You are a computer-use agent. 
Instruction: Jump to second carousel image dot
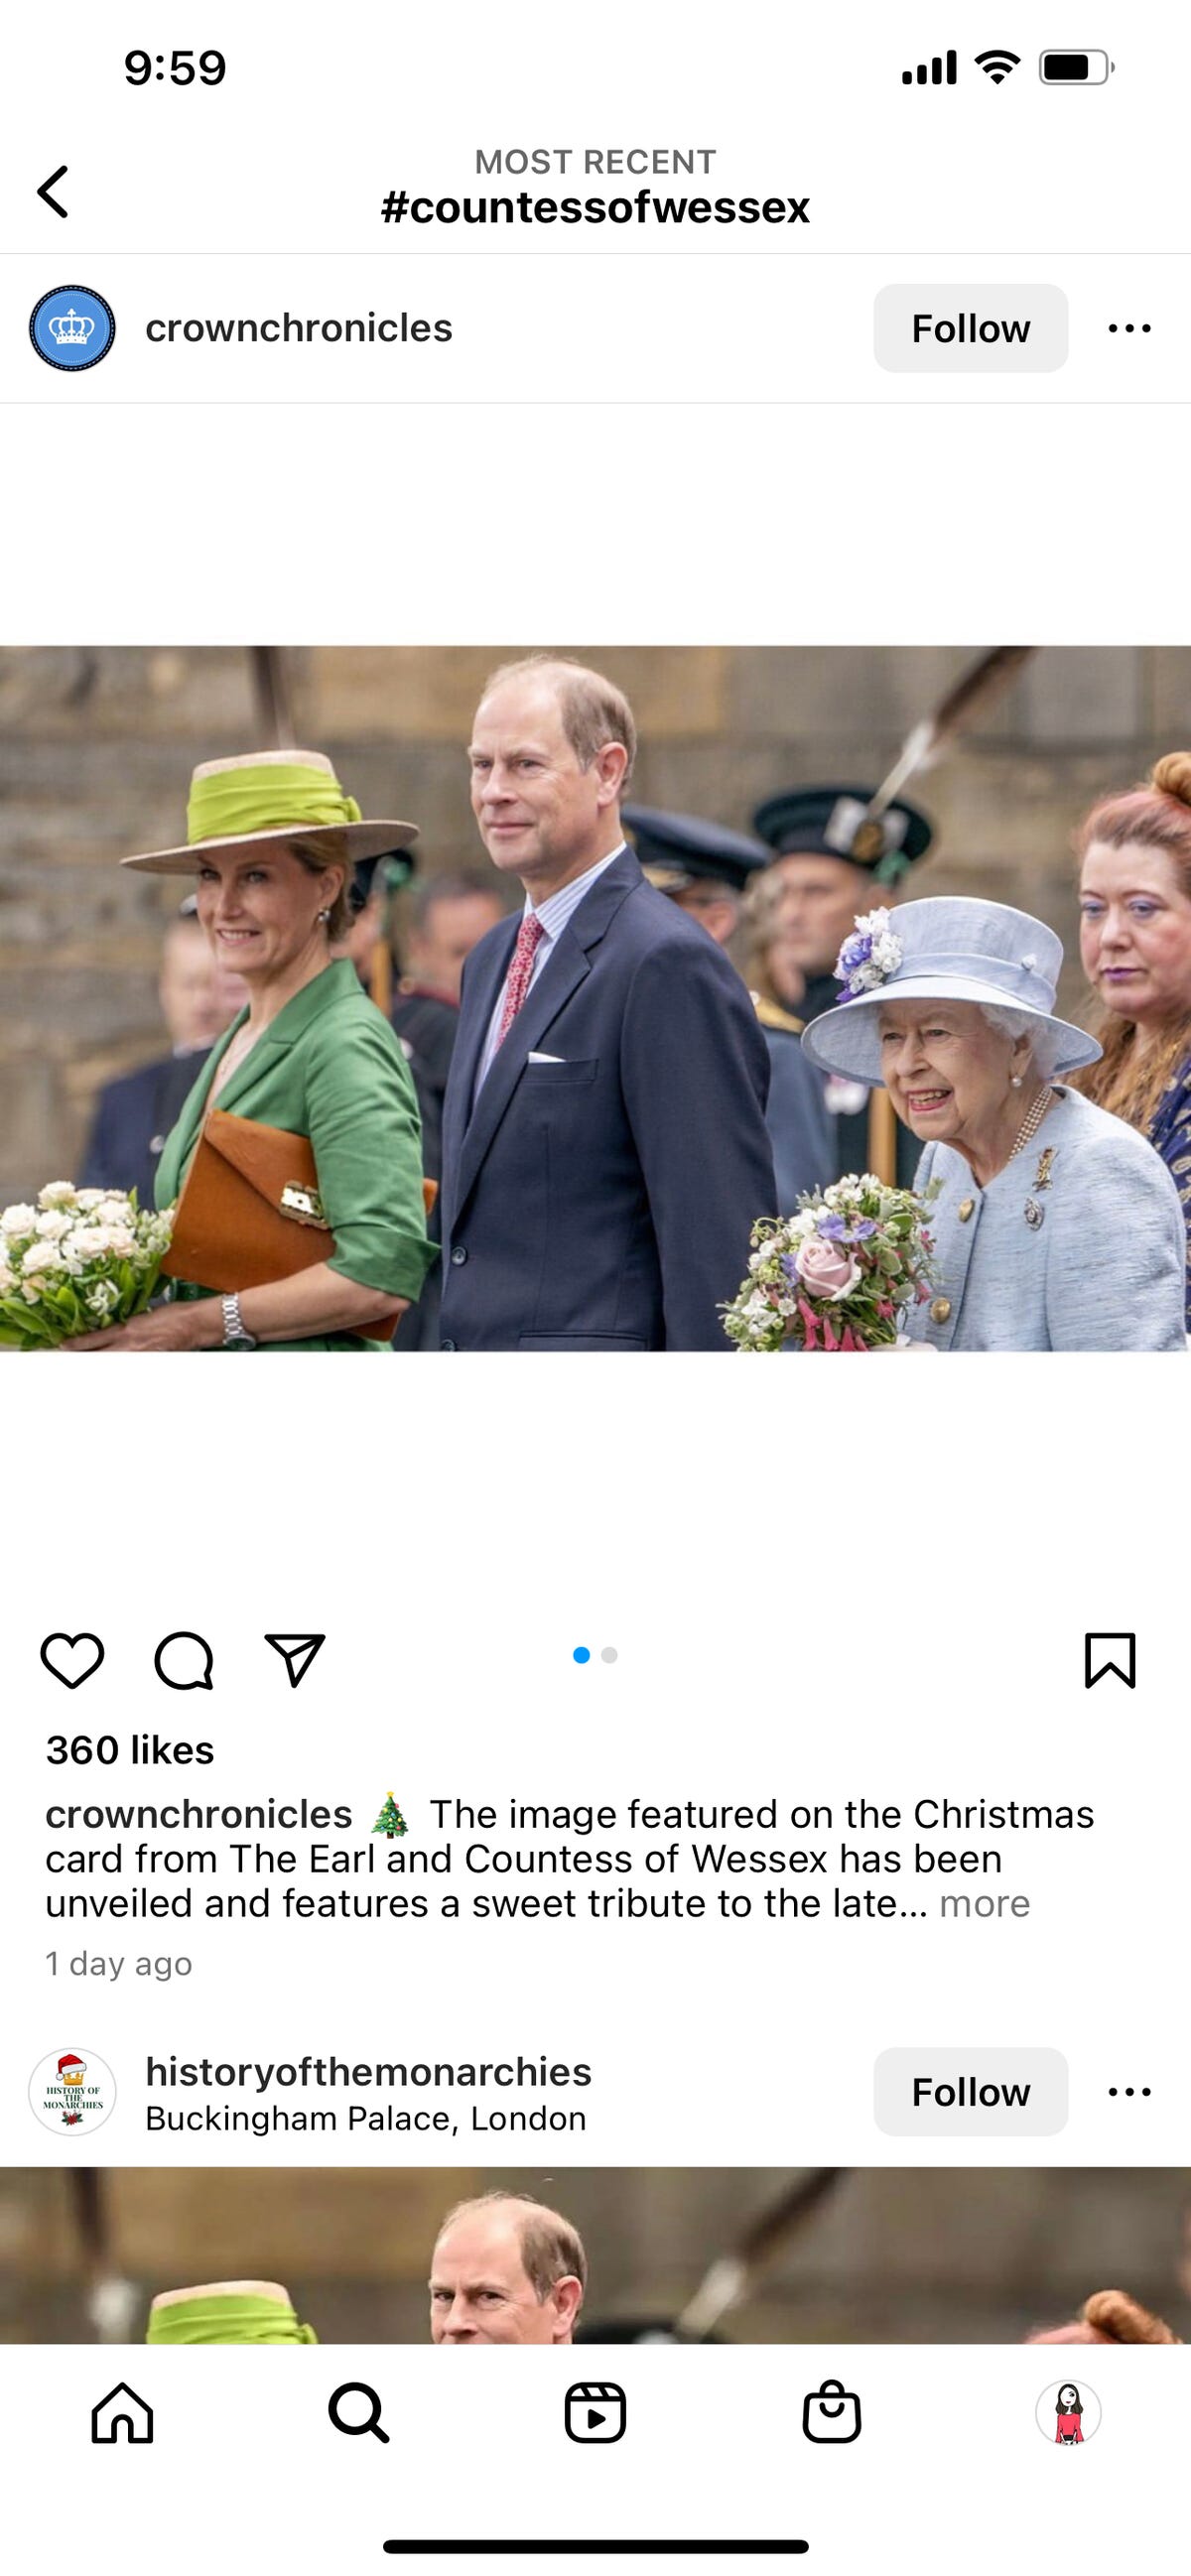pos(610,1655)
